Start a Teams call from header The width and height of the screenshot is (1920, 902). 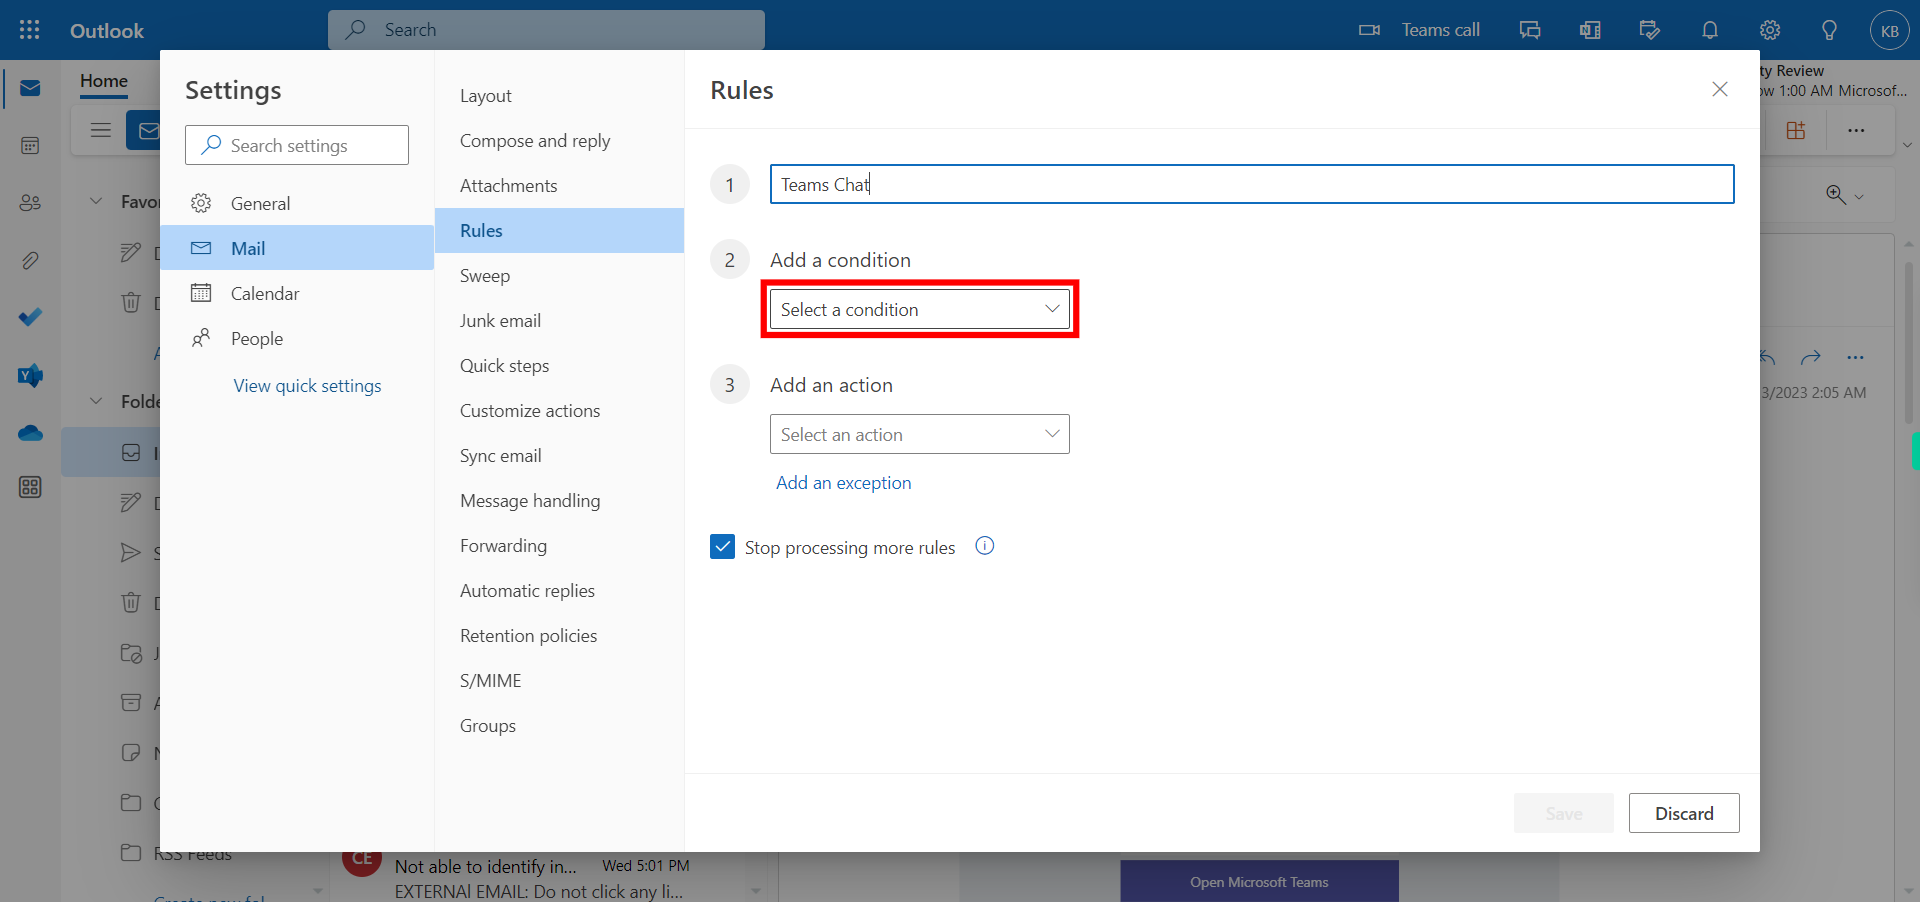(1419, 30)
